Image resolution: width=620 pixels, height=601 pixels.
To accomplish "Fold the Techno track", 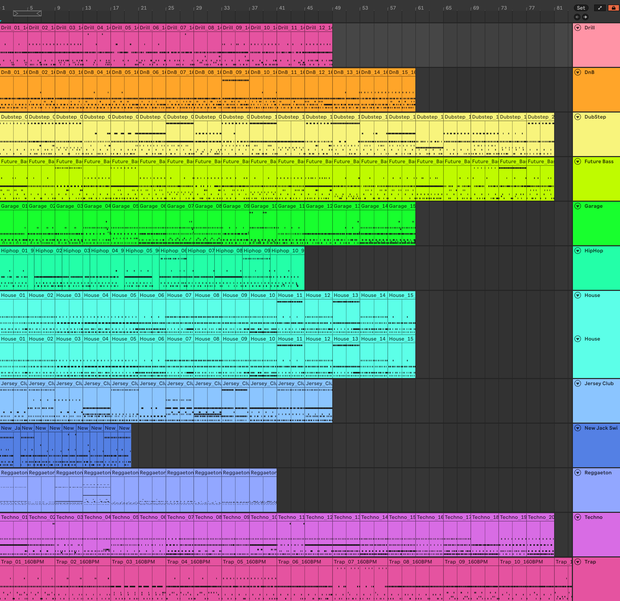I will pyautogui.click(x=578, y=517).
